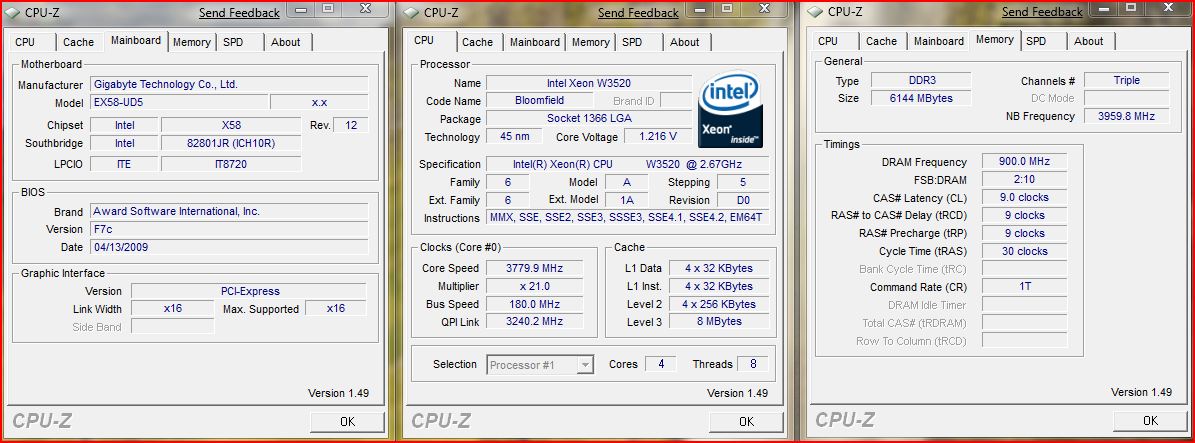Viewport: 1195px width, 443px height.
Task: Click the Threads count field
Action: point(753,364)
